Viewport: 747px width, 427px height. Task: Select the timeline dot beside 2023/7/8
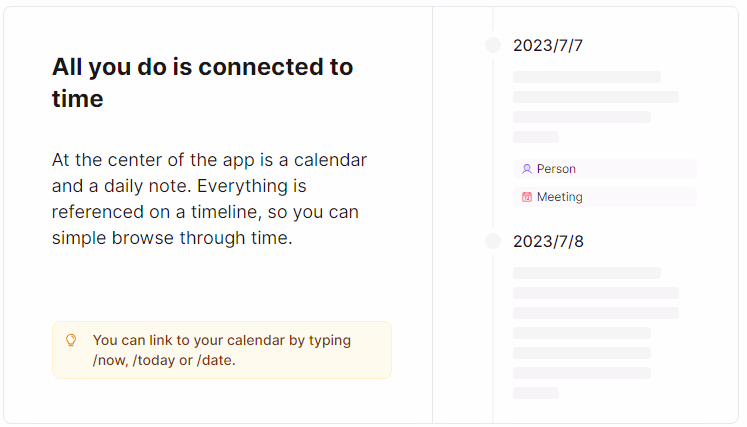[493, 241]
